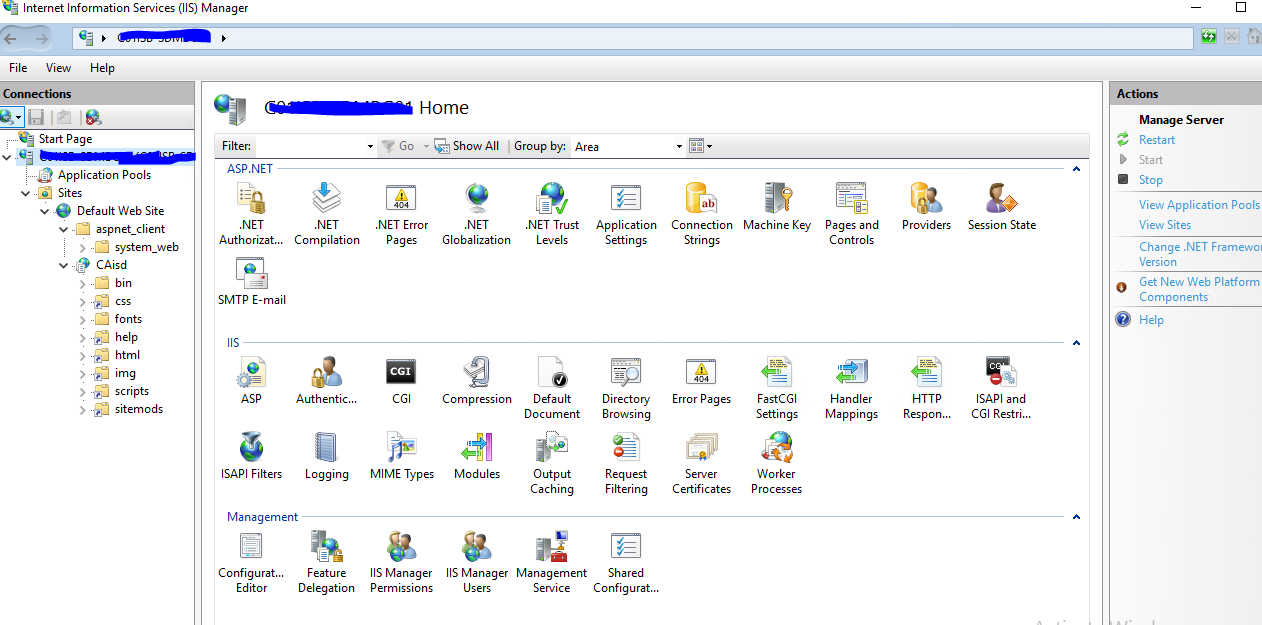Click Get New Web Platform Components
1262x625 pixels.
(1199, 289)
